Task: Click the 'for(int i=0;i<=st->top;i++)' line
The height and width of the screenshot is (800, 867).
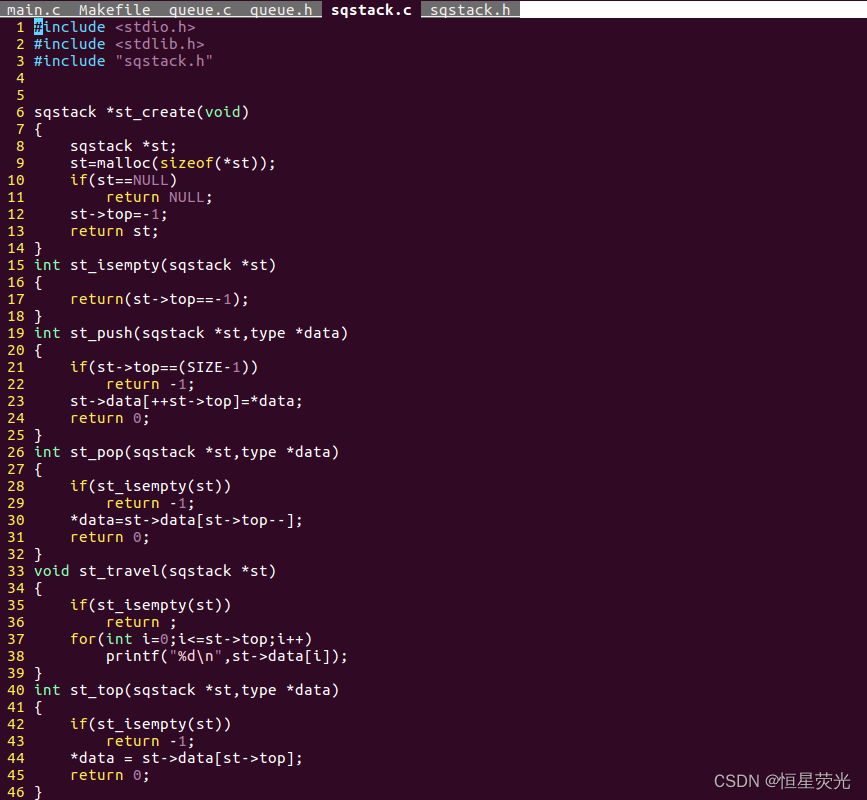Action: point(191,639)
